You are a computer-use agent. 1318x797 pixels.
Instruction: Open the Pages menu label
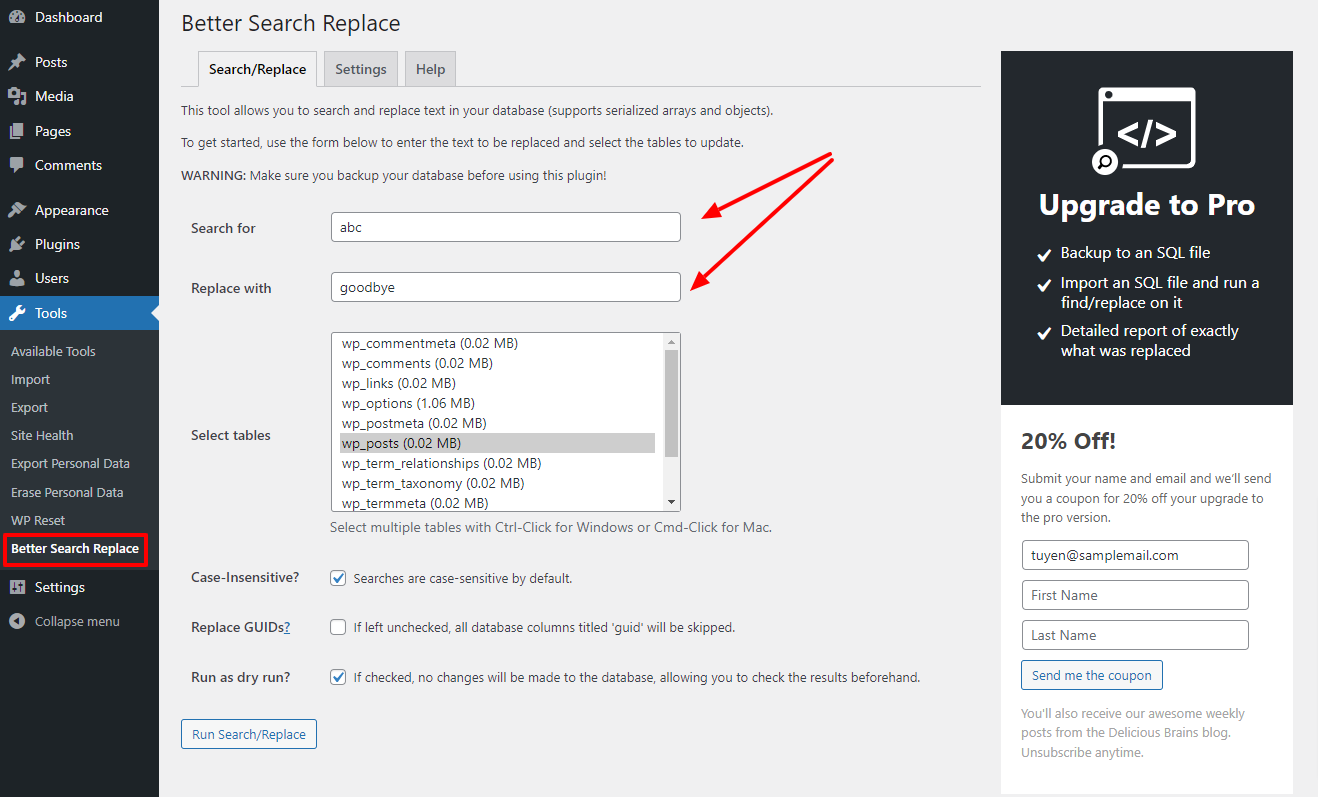coord(53,131)
